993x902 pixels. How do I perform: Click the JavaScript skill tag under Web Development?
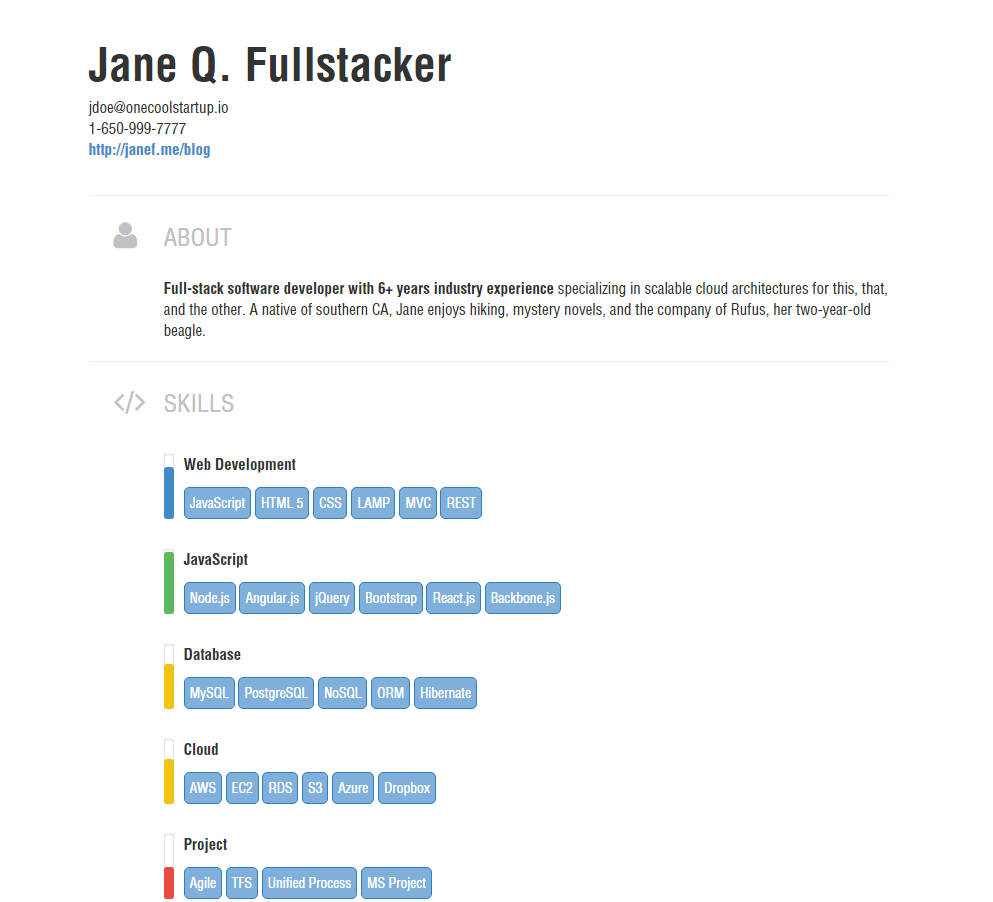click(217, 503)
